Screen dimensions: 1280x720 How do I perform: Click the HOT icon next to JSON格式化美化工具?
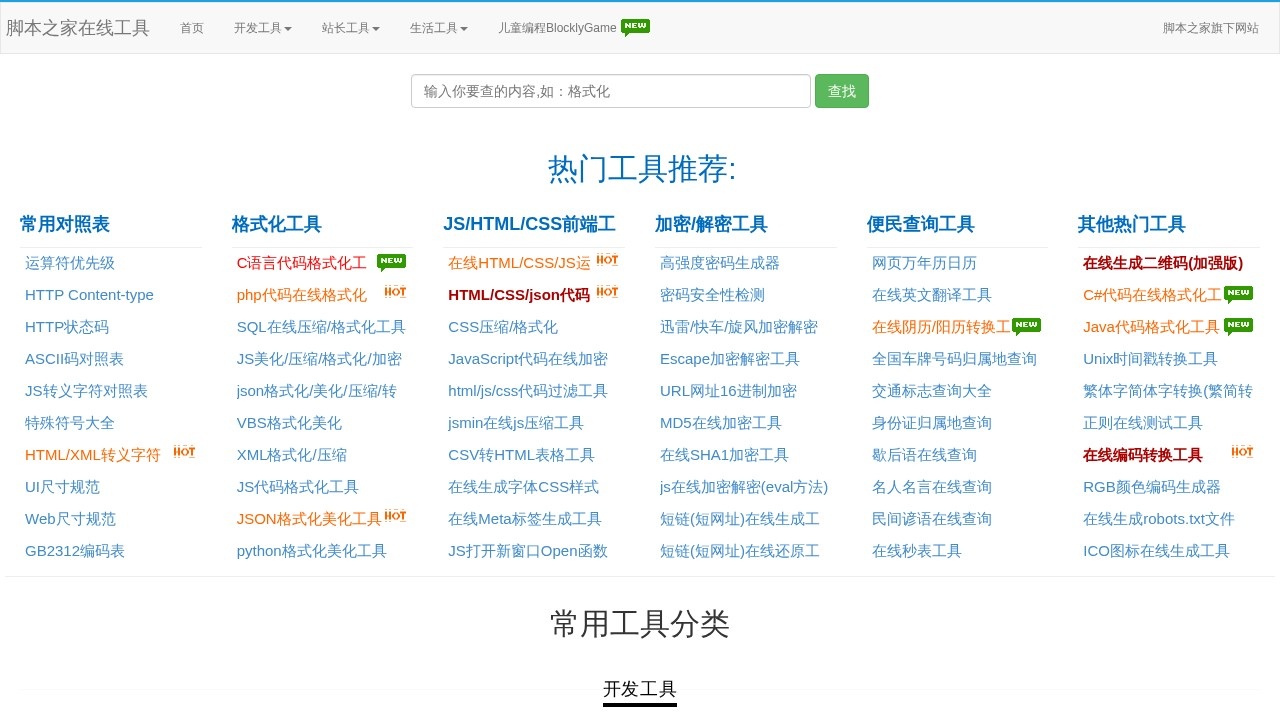point(395,515)
